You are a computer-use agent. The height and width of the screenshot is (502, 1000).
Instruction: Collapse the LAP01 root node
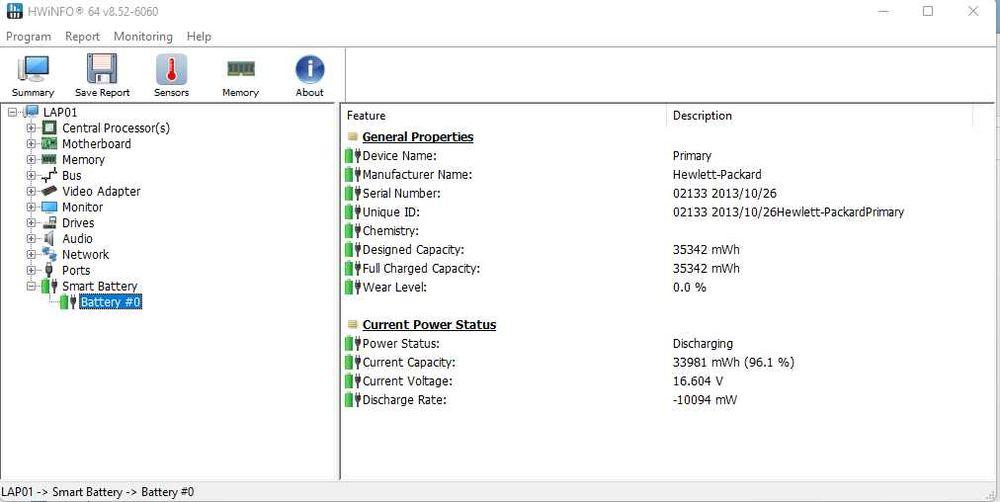point(13,112)
